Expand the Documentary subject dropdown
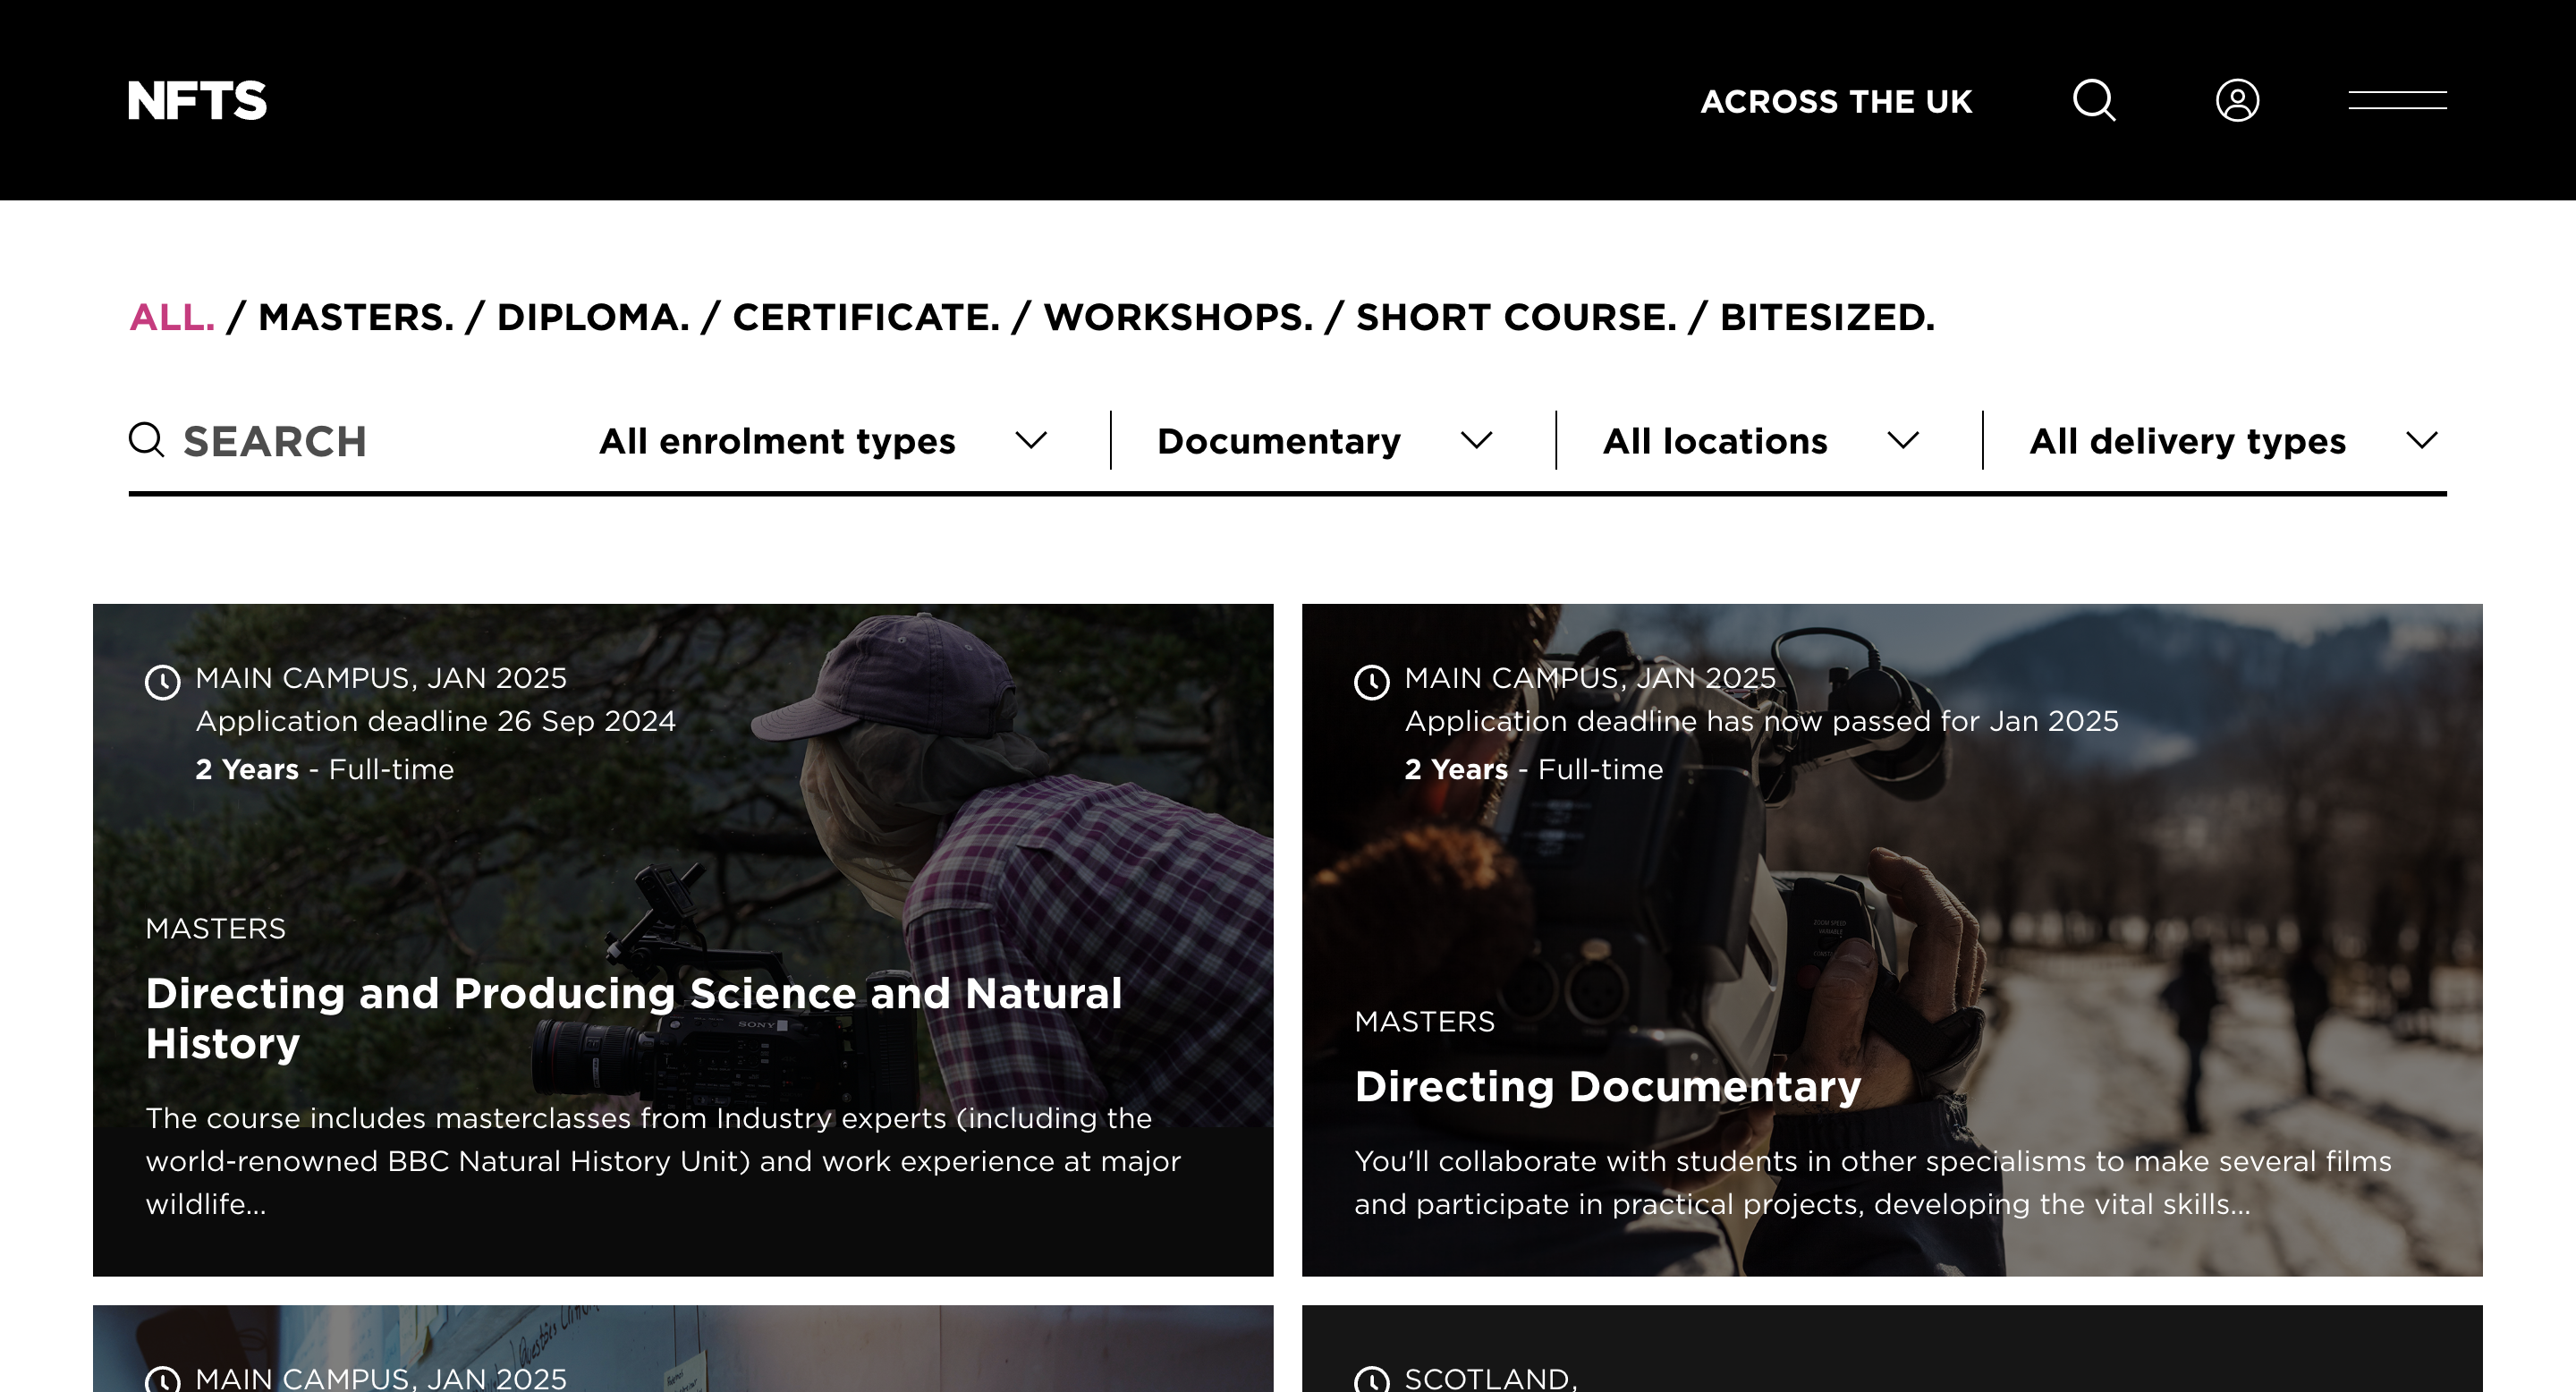Viewport: 2576px width, 1392px height. (x=1325, y=441)
